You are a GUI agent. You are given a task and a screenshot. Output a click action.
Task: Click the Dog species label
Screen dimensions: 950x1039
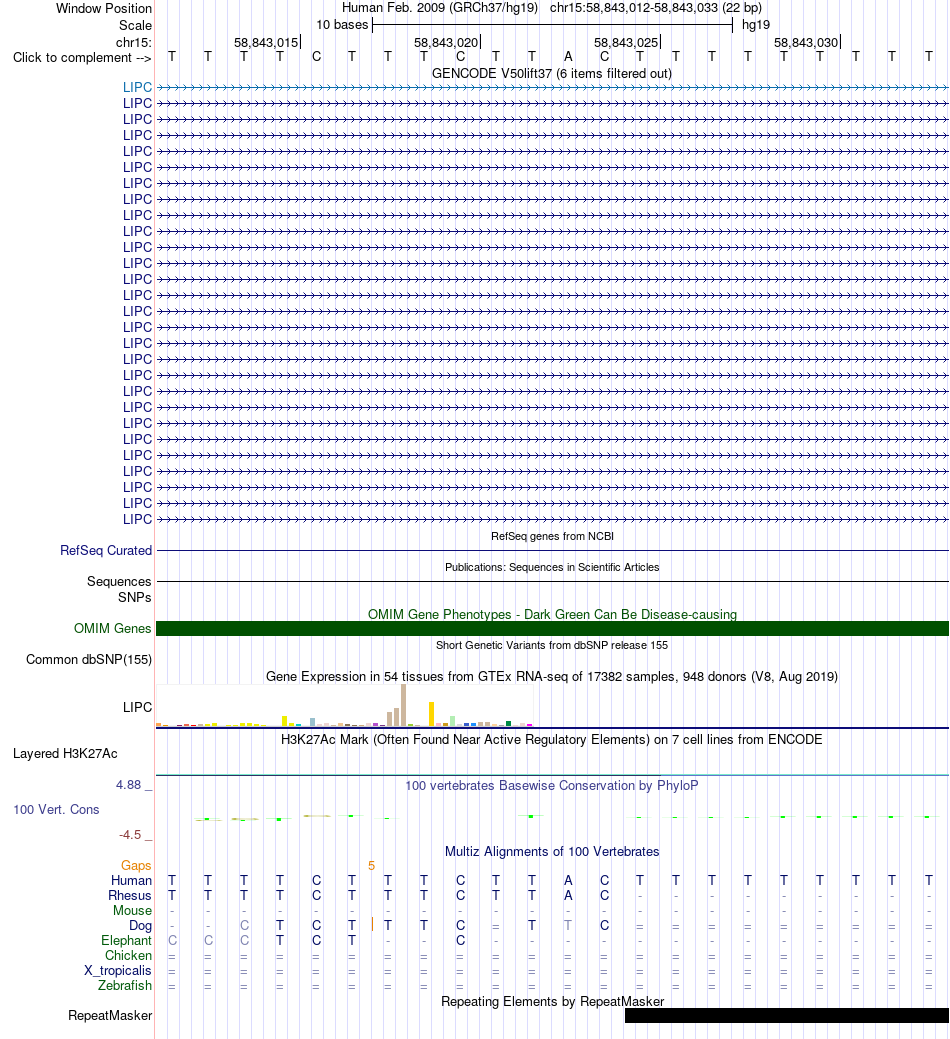(140, 926)
